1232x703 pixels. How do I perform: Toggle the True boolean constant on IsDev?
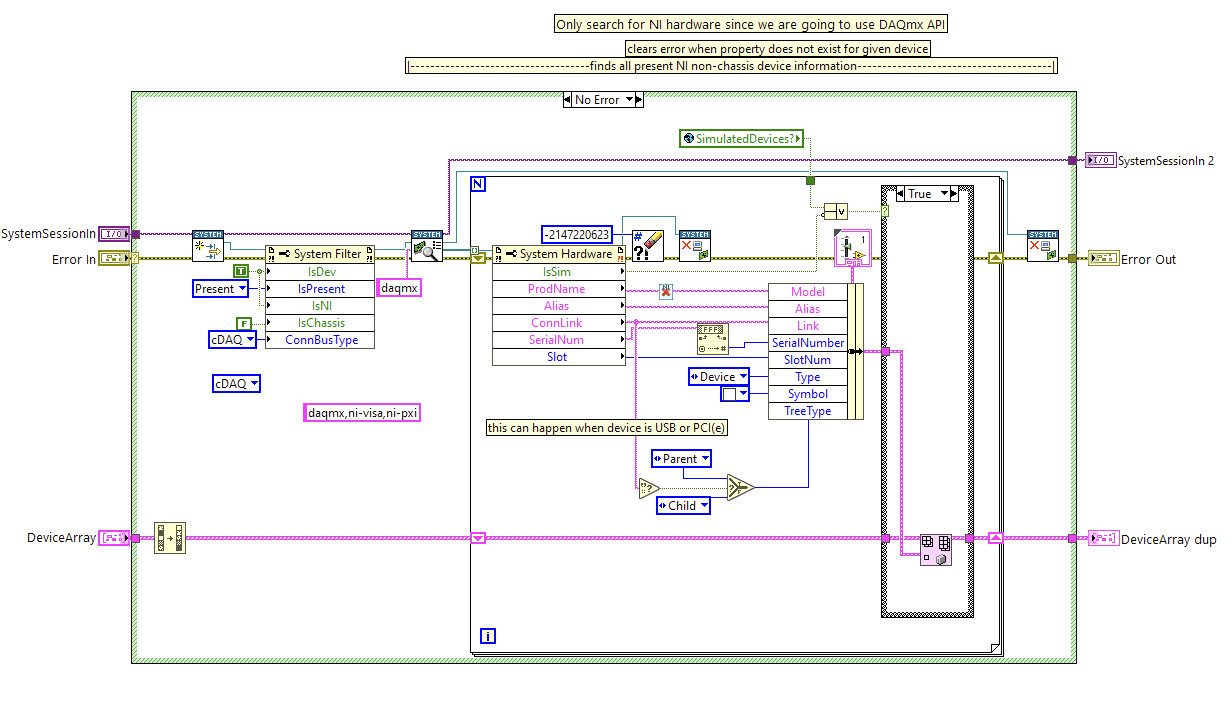click(241, 271)
